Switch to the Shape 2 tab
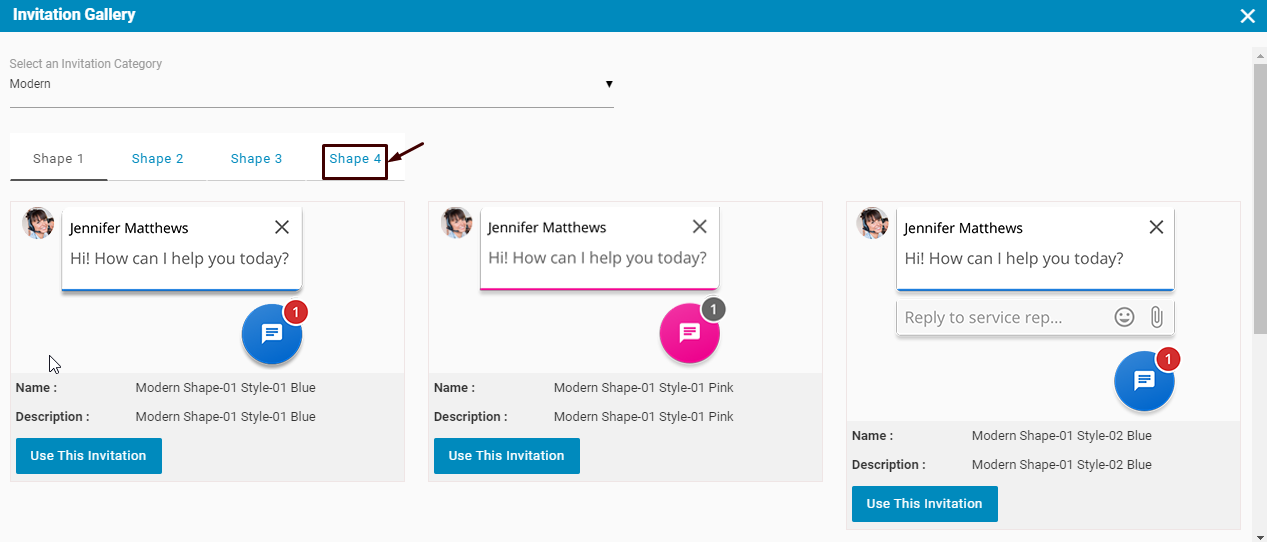 [x=157, y=159]
